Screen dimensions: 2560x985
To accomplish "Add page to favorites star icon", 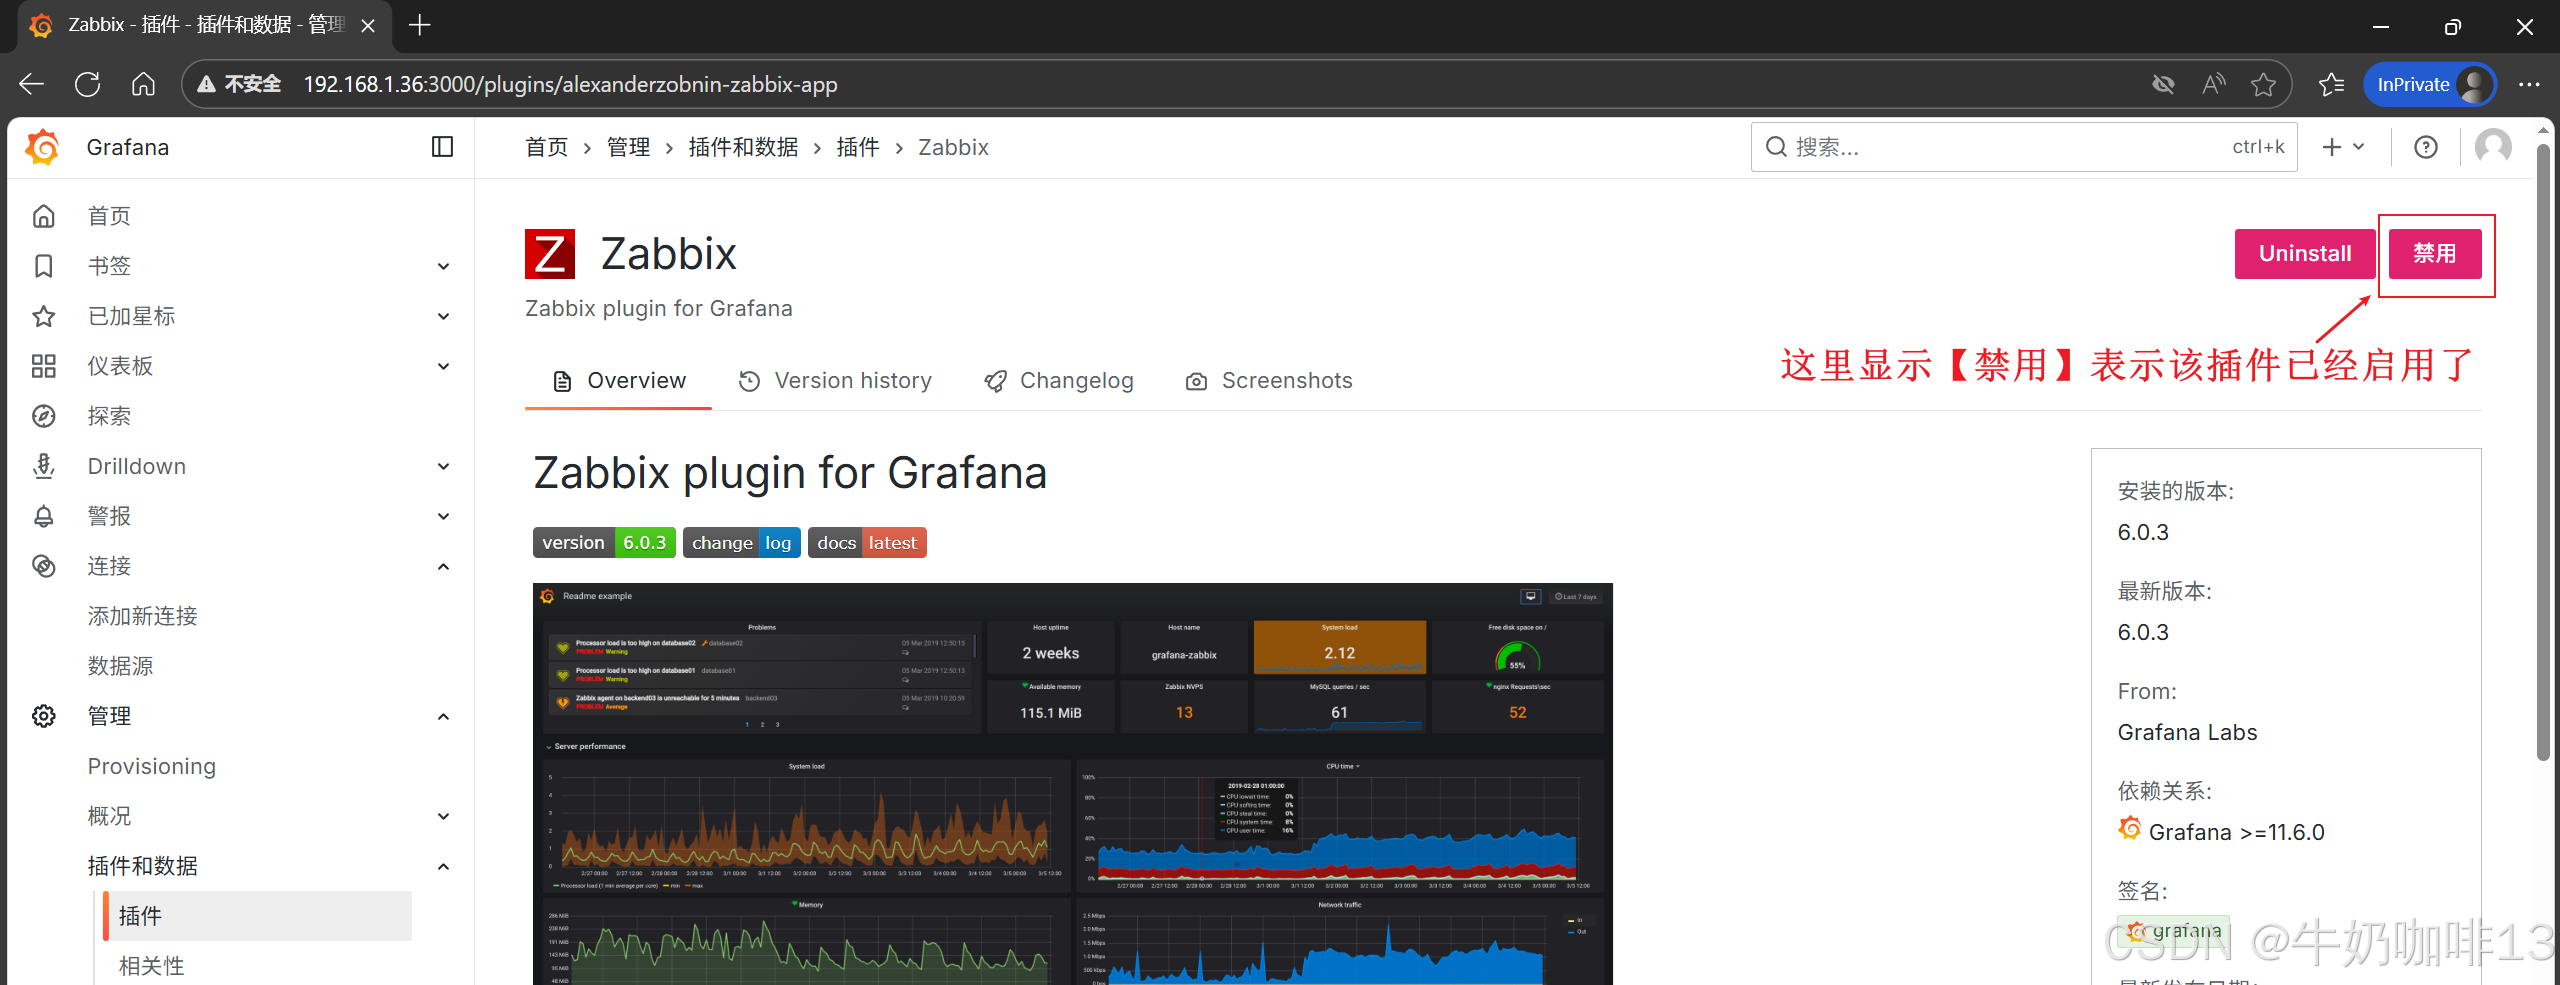I will 2264,84.
